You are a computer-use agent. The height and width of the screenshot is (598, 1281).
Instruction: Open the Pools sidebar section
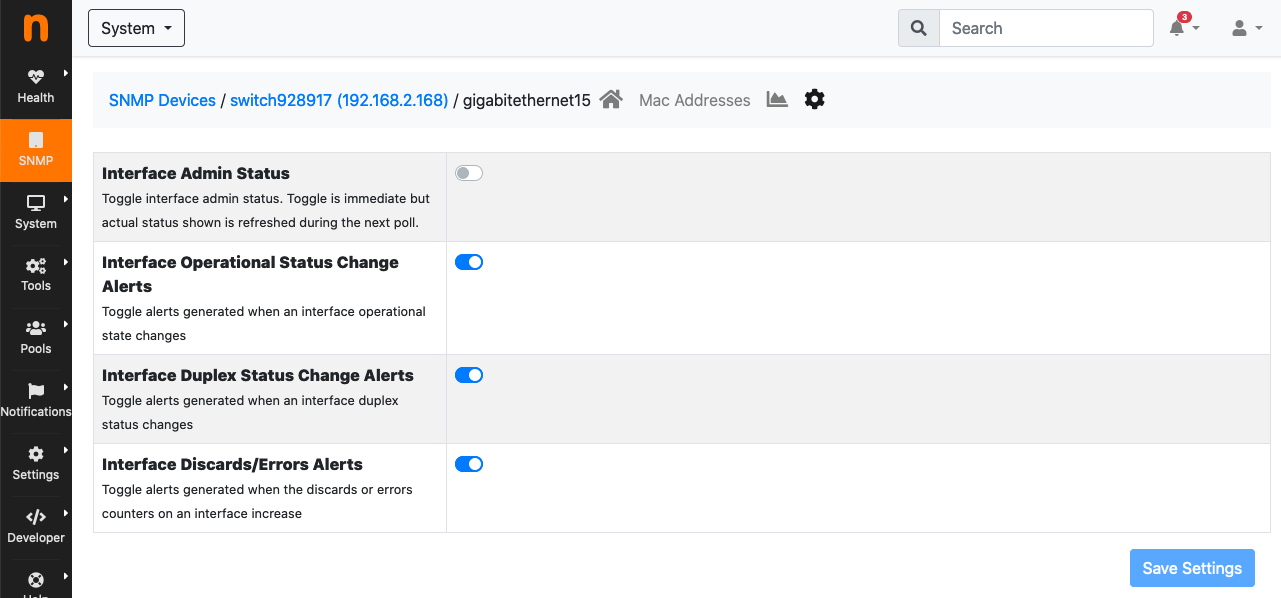[x=36, y=338]
